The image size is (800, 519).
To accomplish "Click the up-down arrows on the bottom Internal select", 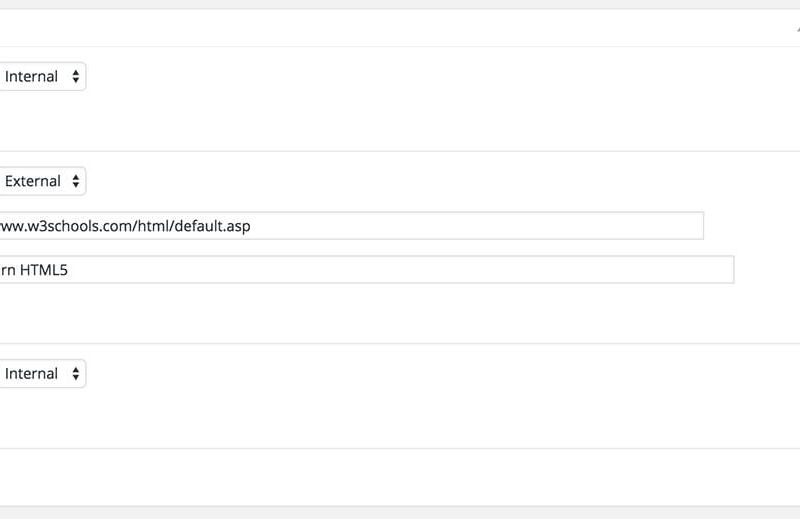I will (x=76, y=374).
